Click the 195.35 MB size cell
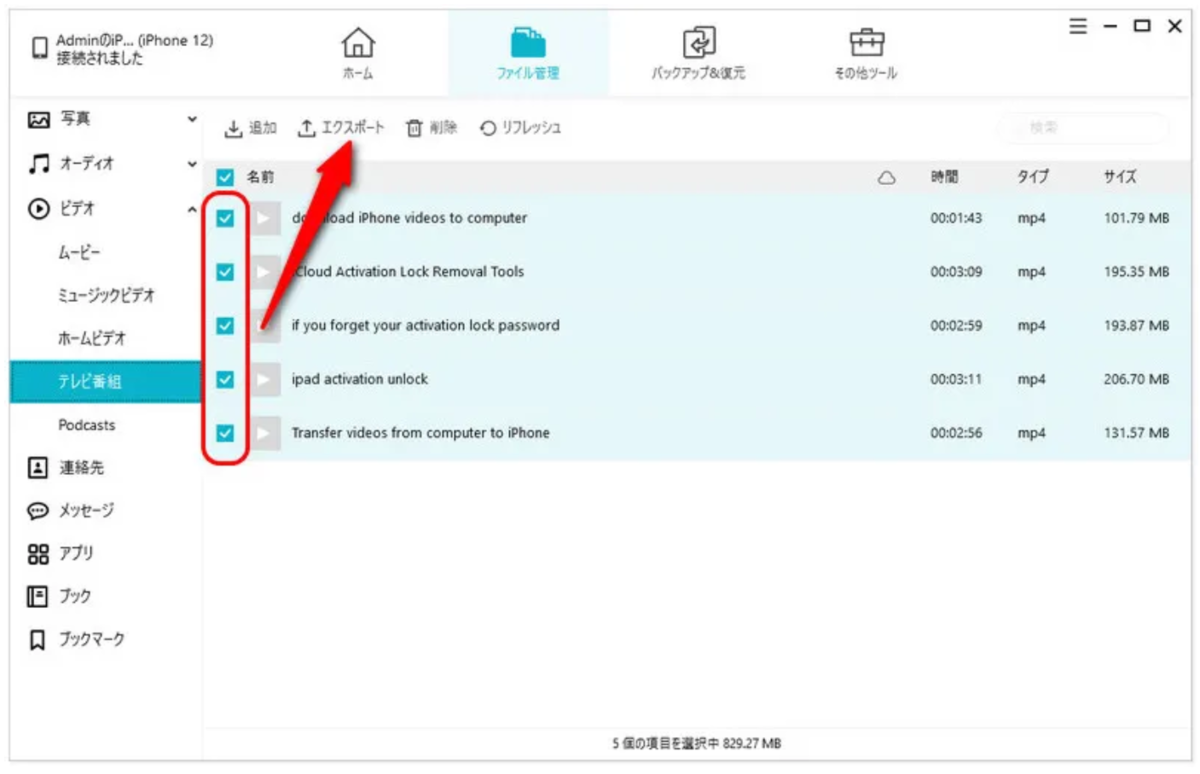Screen dimensions: 1200x774 point(1136,272)
